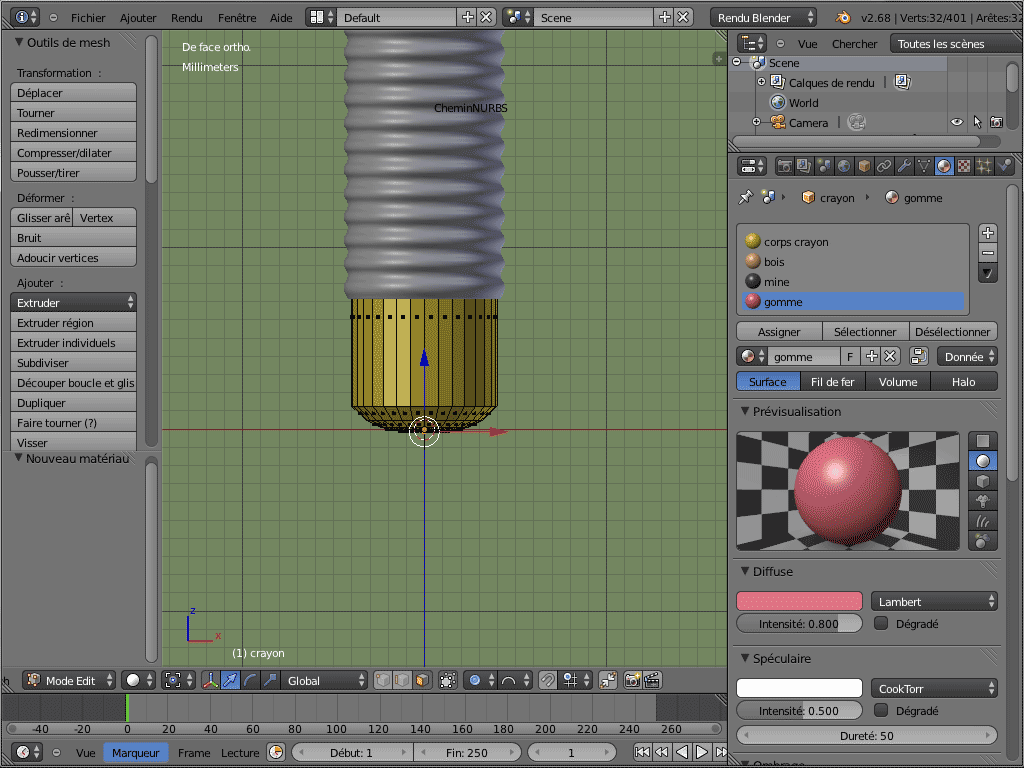1024x768 pixels.
Task: Open the Marqueur timeline menu
Action: tap(136, 752)
